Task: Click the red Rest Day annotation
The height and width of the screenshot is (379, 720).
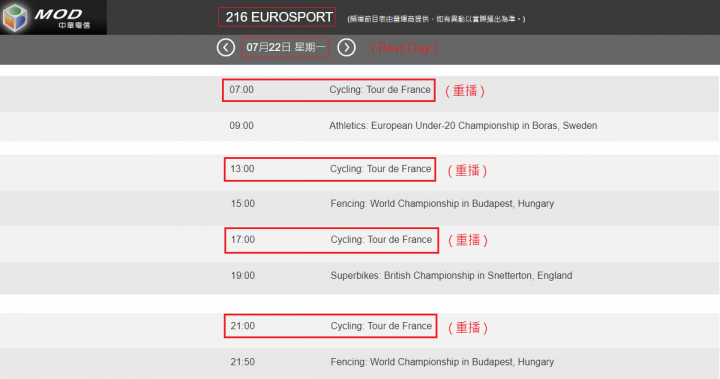Action: pyautogui.click(x=405, y=47)
